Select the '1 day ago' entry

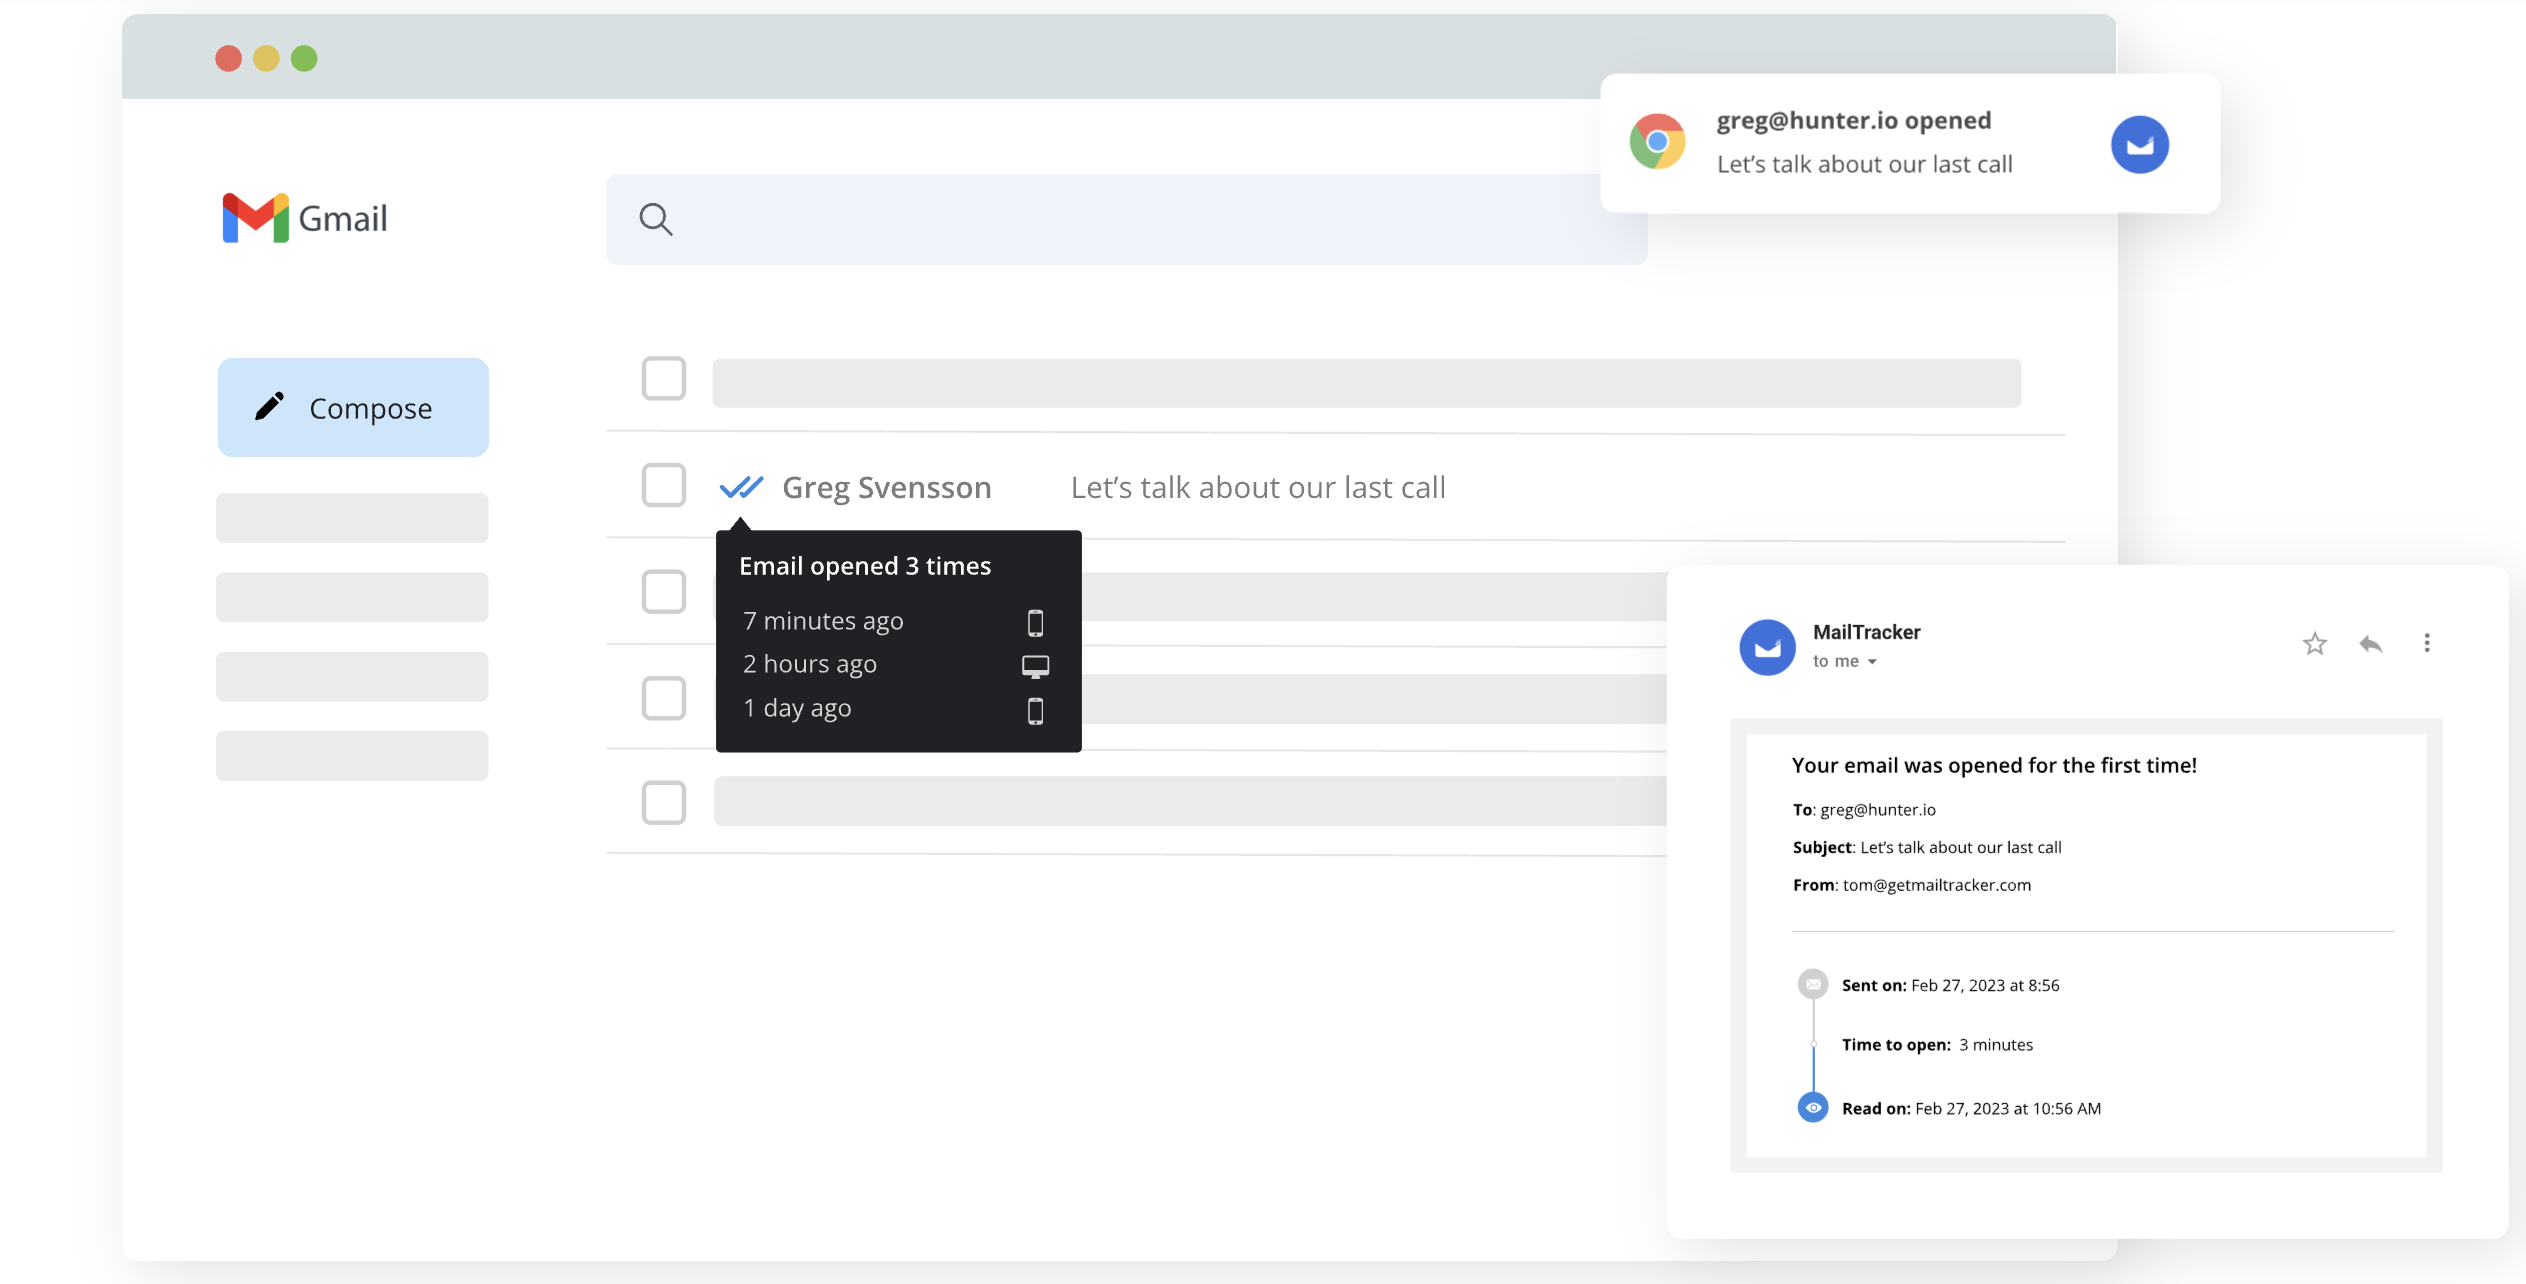click(796, 708)
